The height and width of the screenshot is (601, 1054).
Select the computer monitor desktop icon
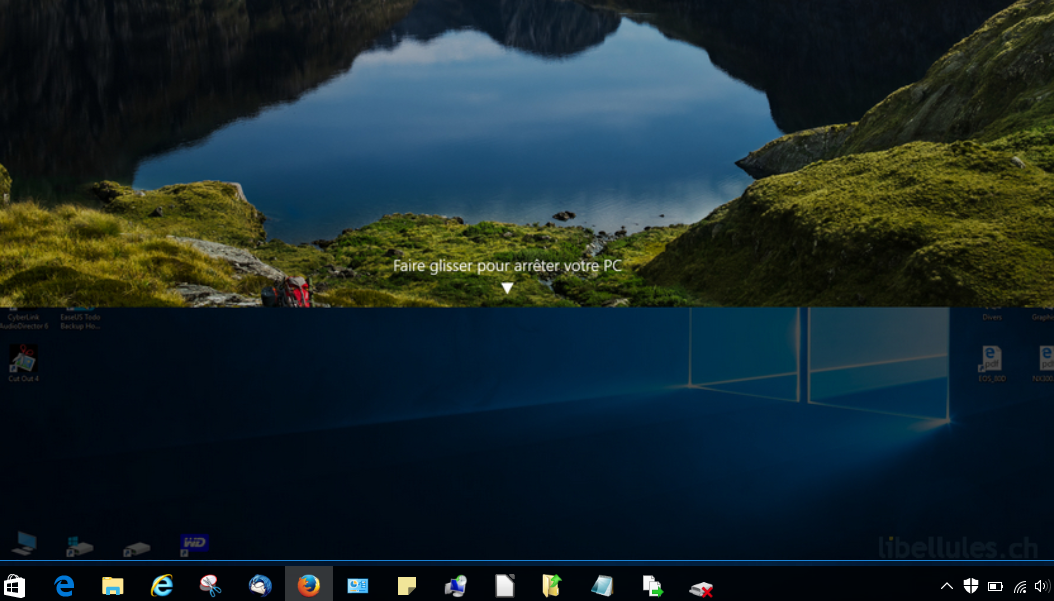click(24, 543)
